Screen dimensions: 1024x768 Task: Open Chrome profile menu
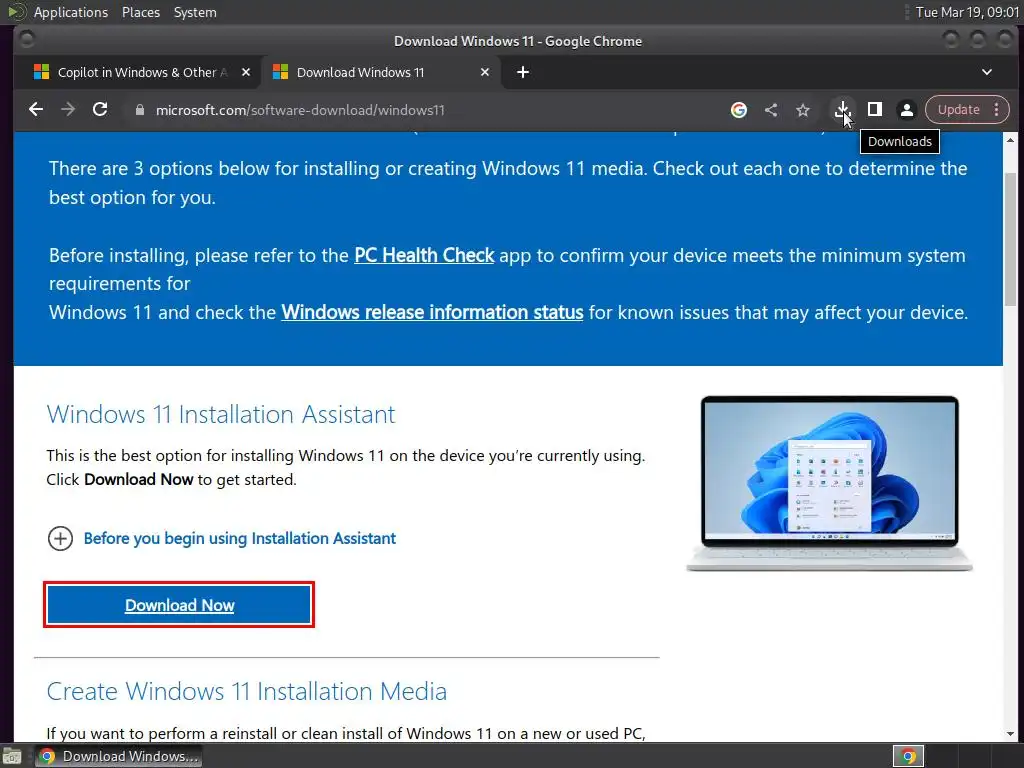click(906, 110)
